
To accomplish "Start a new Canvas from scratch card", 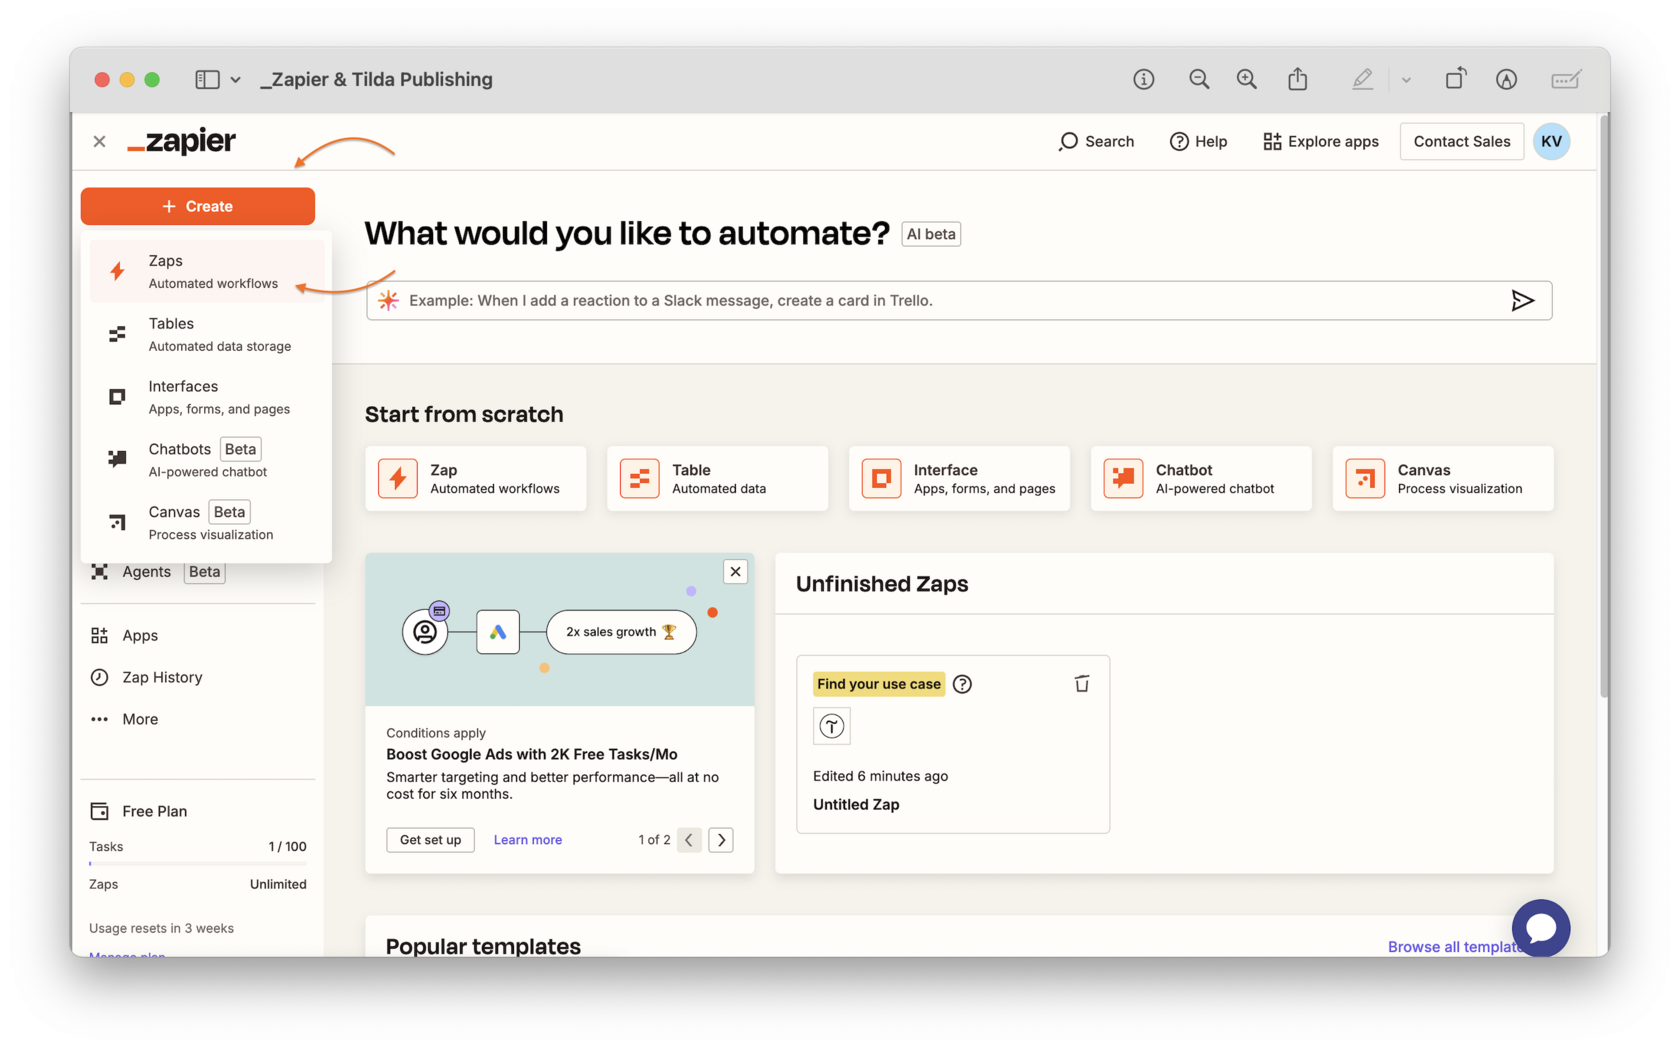I will coord(1443,479).
